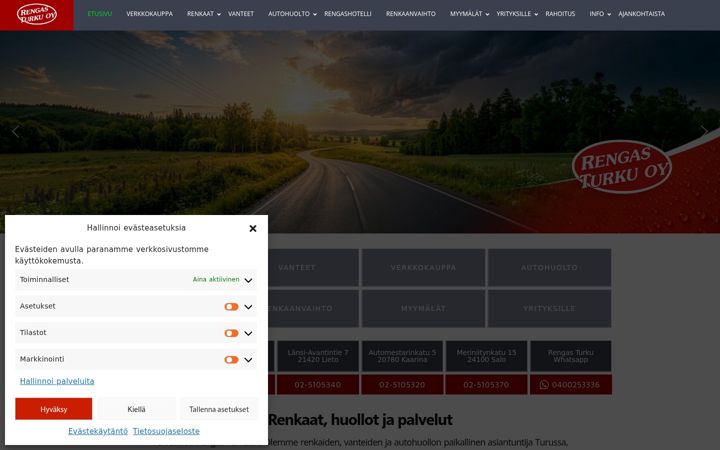Select the Meriniitynkatu 15 Salo address
This screenshot has height=450, width=720.
486,356
